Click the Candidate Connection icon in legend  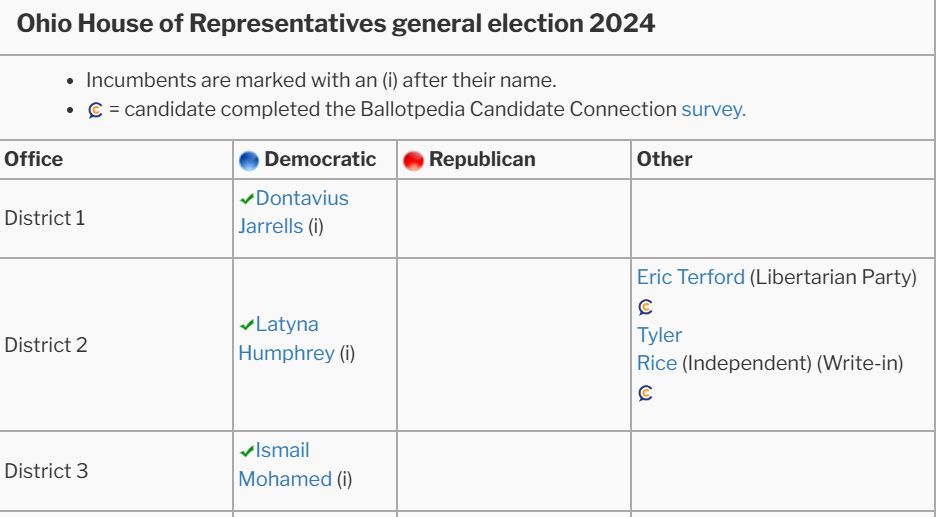coord(96,110)
